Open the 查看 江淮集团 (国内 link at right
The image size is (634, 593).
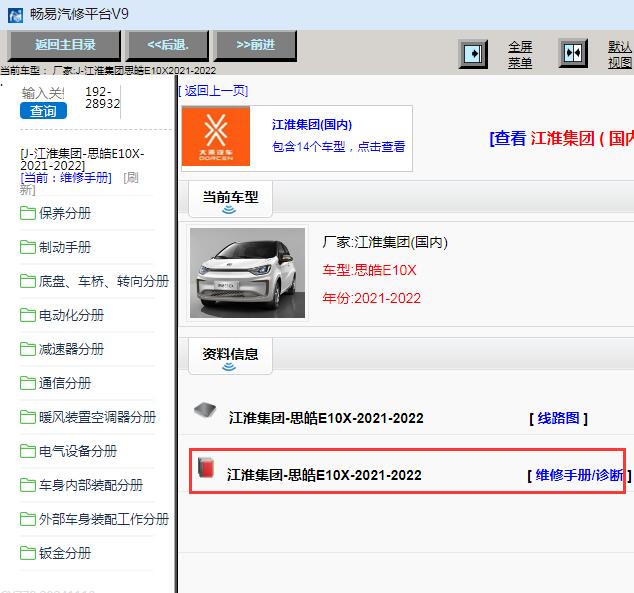(561, 139)
